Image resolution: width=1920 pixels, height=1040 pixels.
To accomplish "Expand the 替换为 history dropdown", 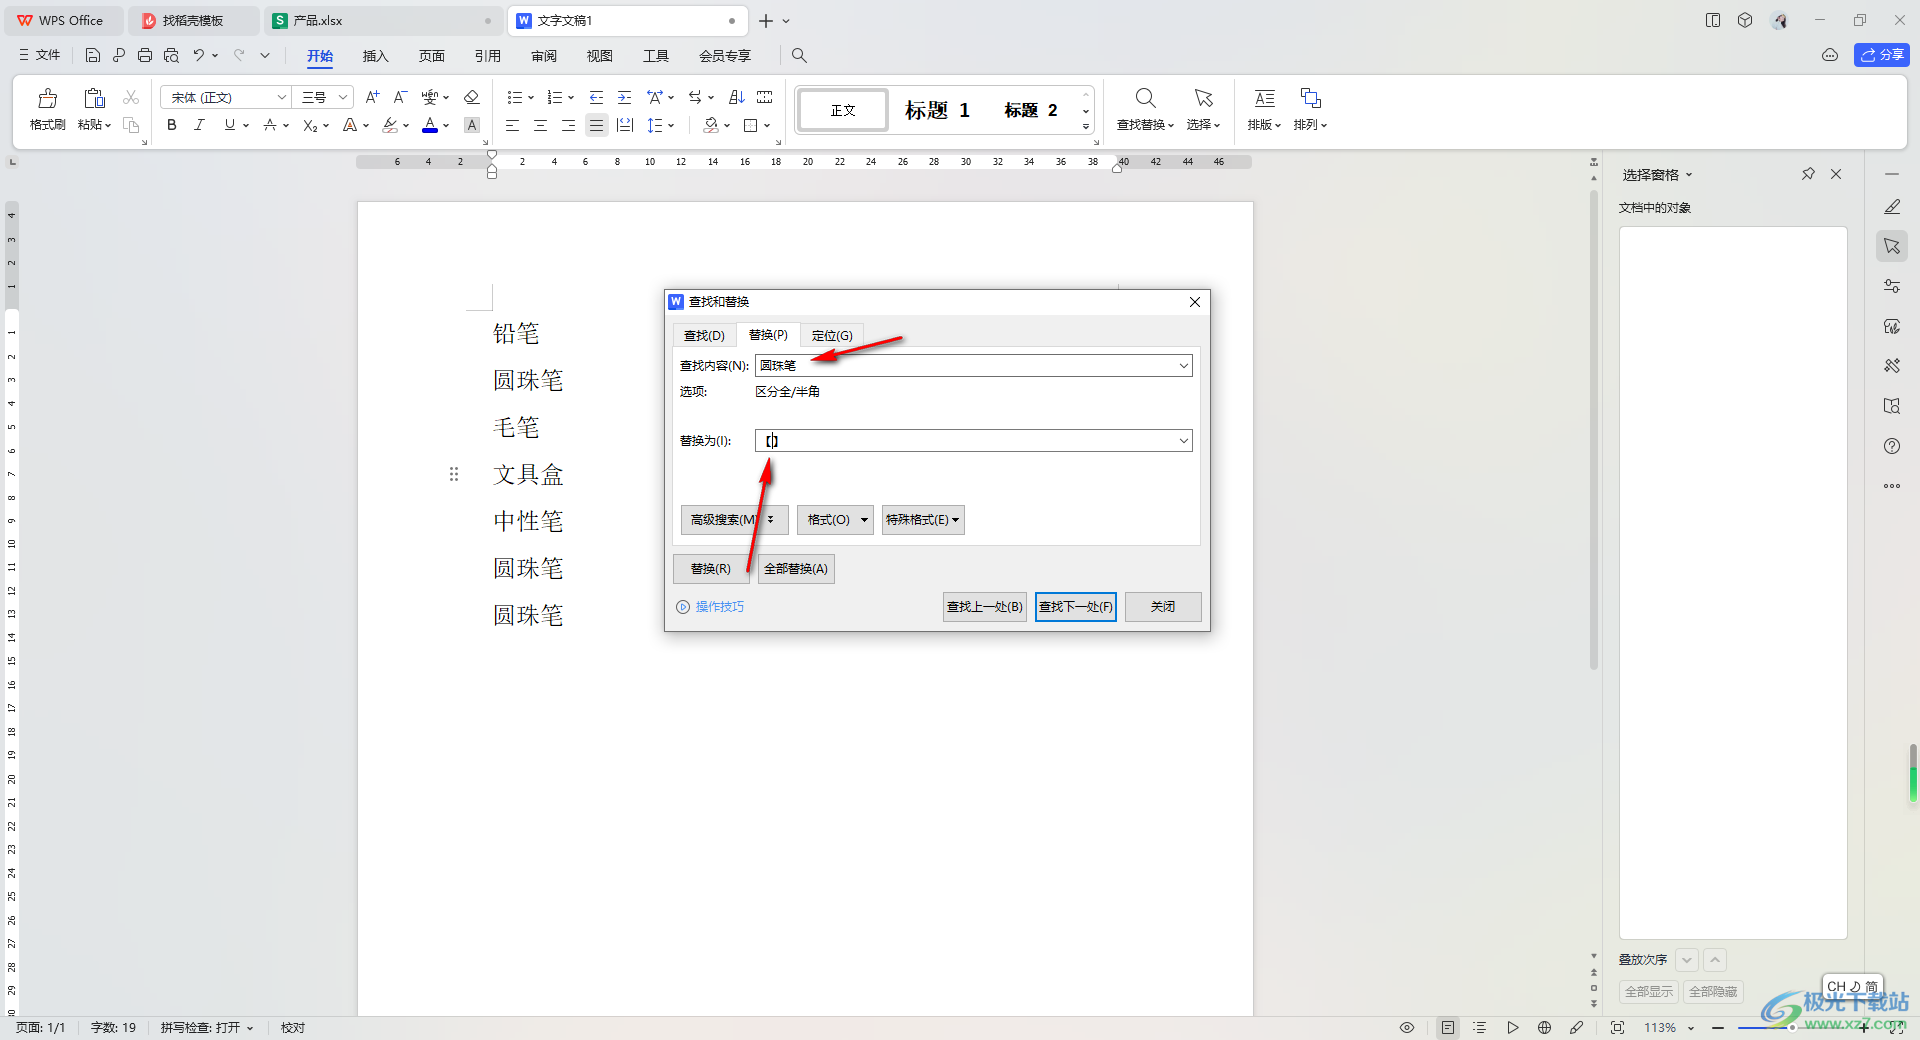I will (x=1184, y=440).
